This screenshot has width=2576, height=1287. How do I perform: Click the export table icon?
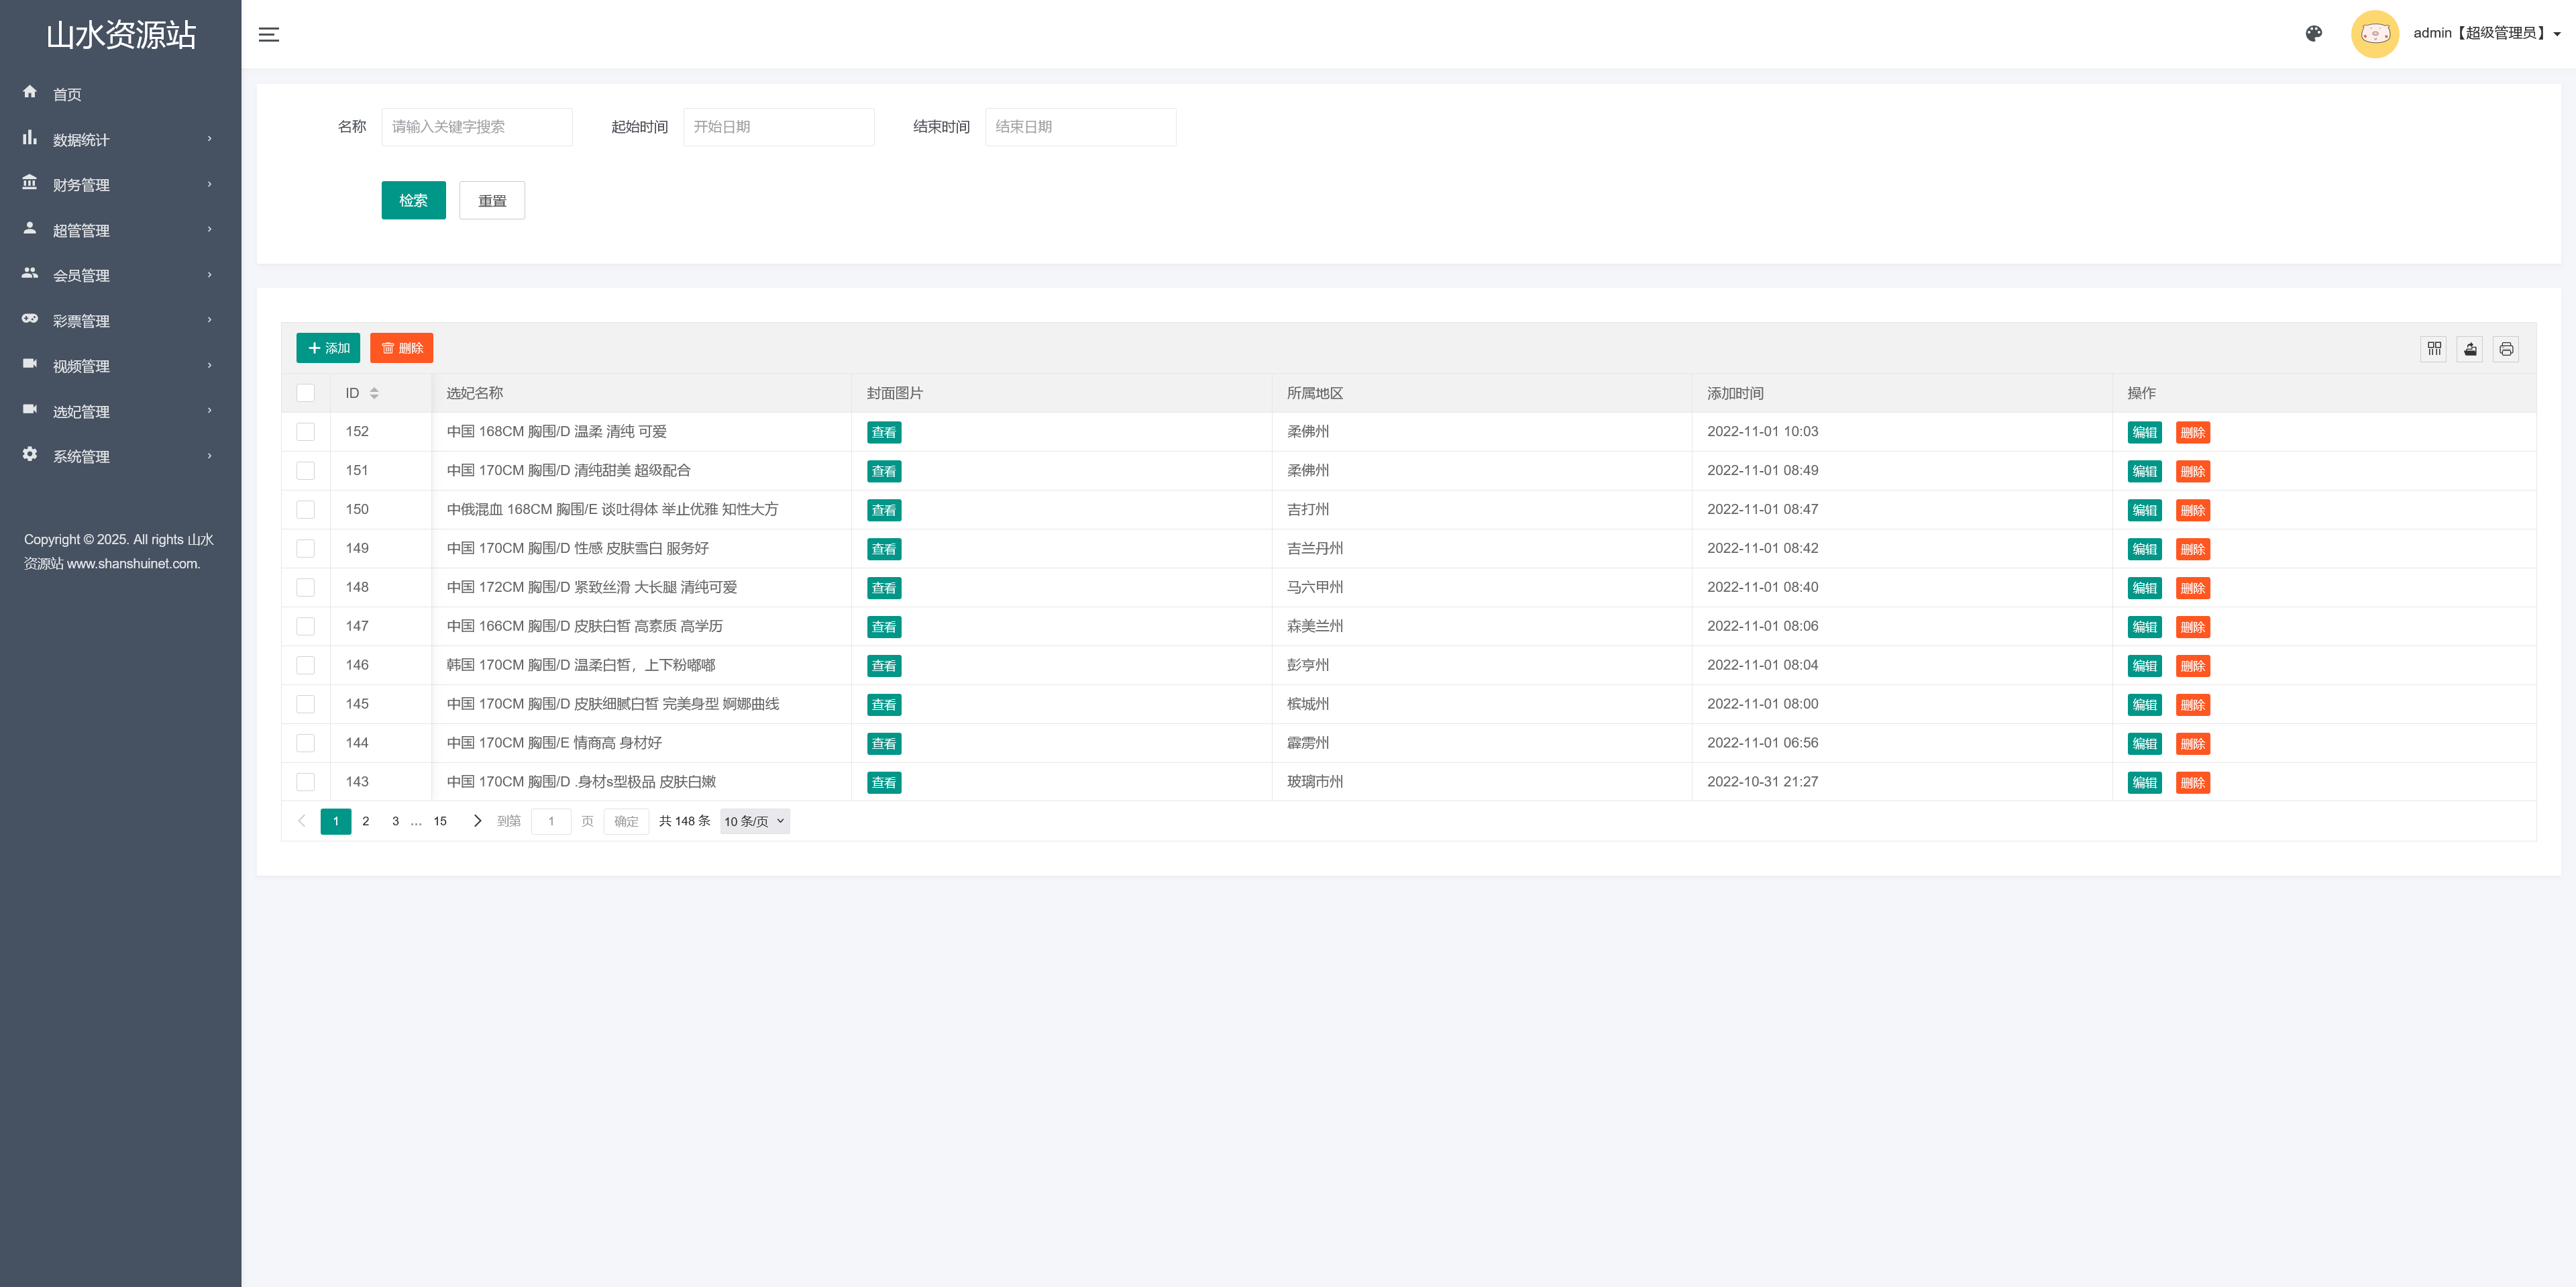(2470, 348)
